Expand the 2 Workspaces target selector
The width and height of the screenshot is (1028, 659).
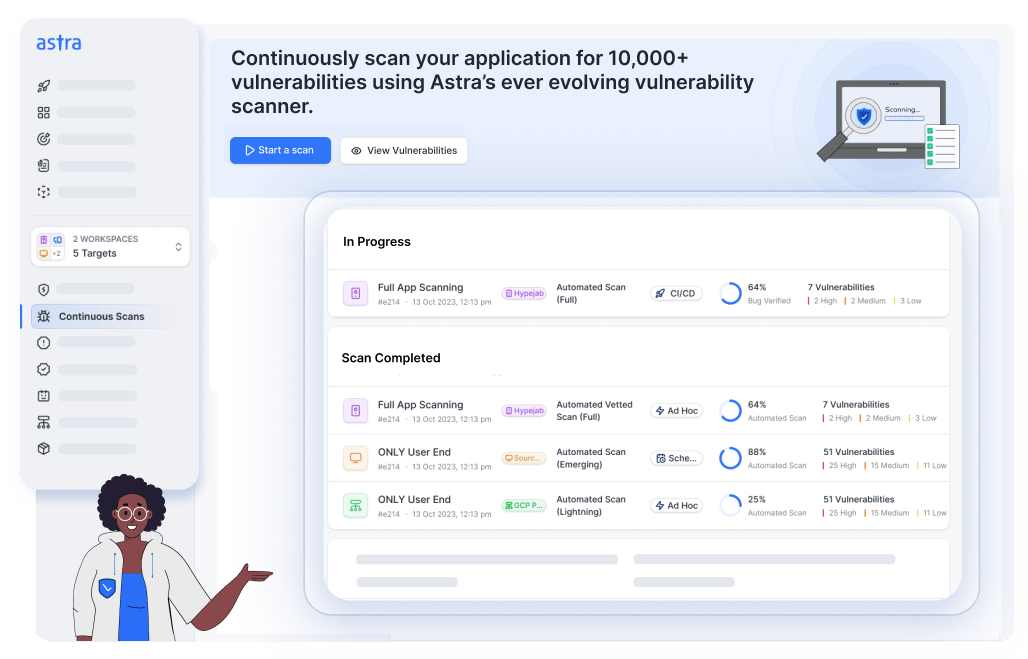point(110,247)
